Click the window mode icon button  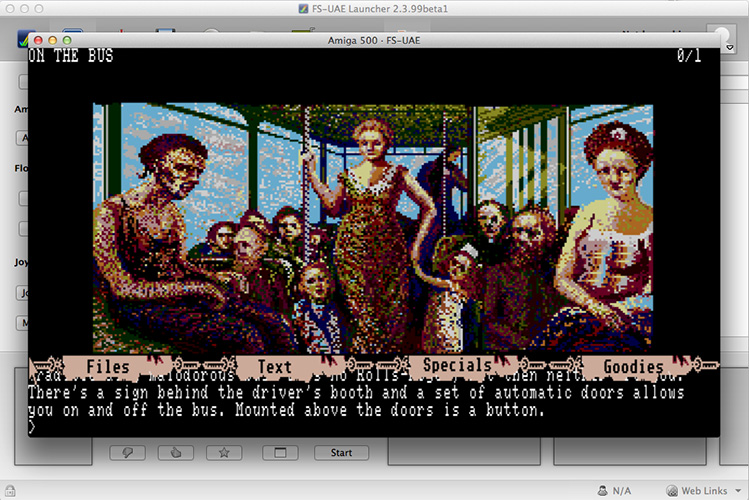click(280, 453)
